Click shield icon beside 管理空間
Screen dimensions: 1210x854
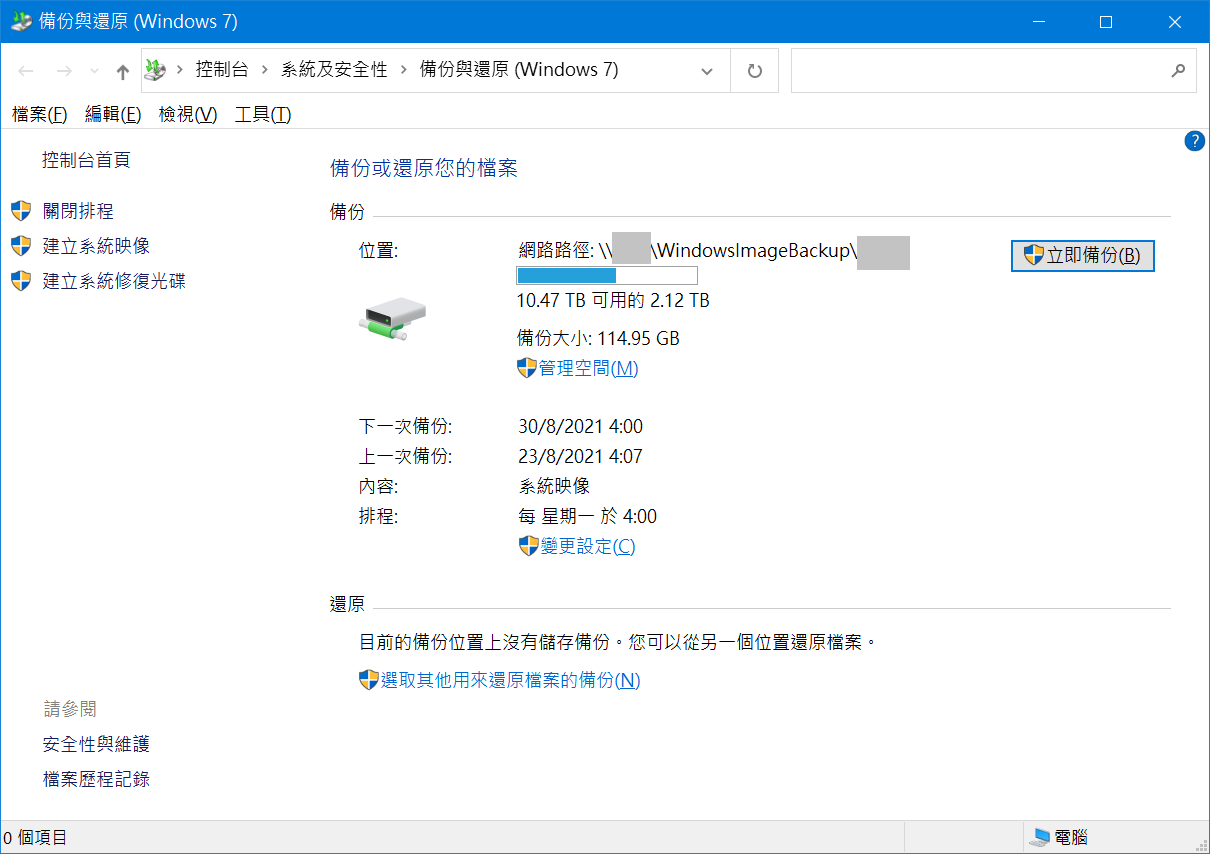click(527, 368)
